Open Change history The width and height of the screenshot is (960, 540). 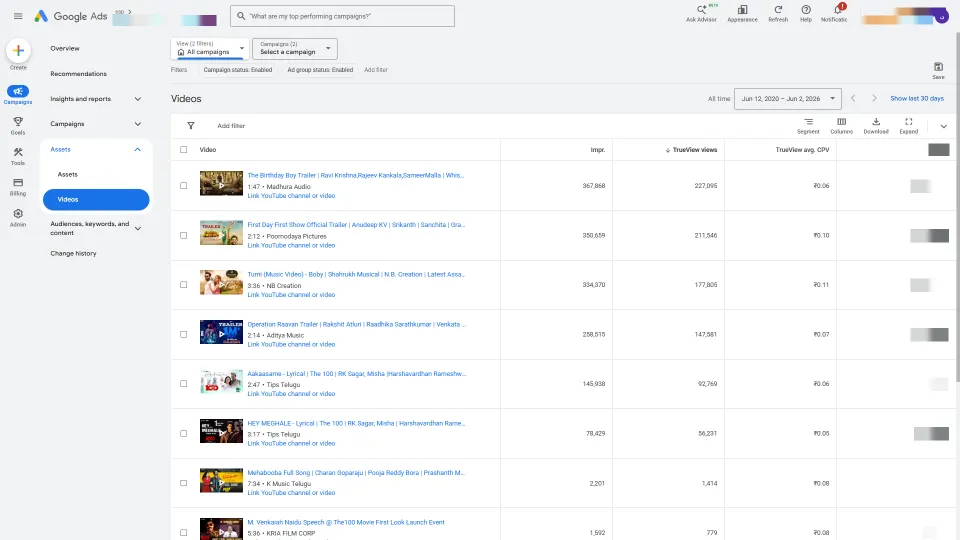tap(73, 253)
